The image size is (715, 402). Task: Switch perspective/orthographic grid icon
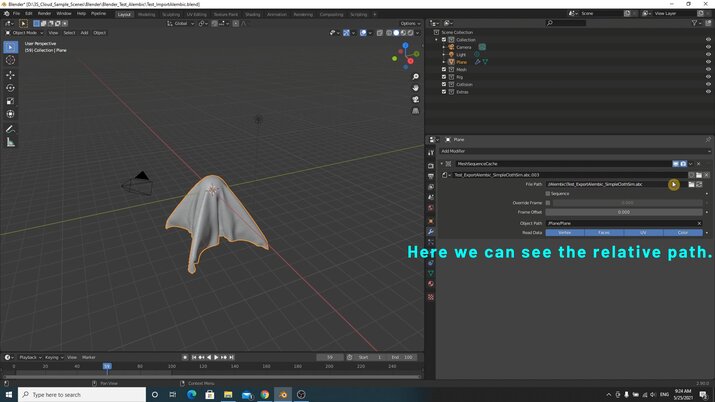[x=415, y=111]
